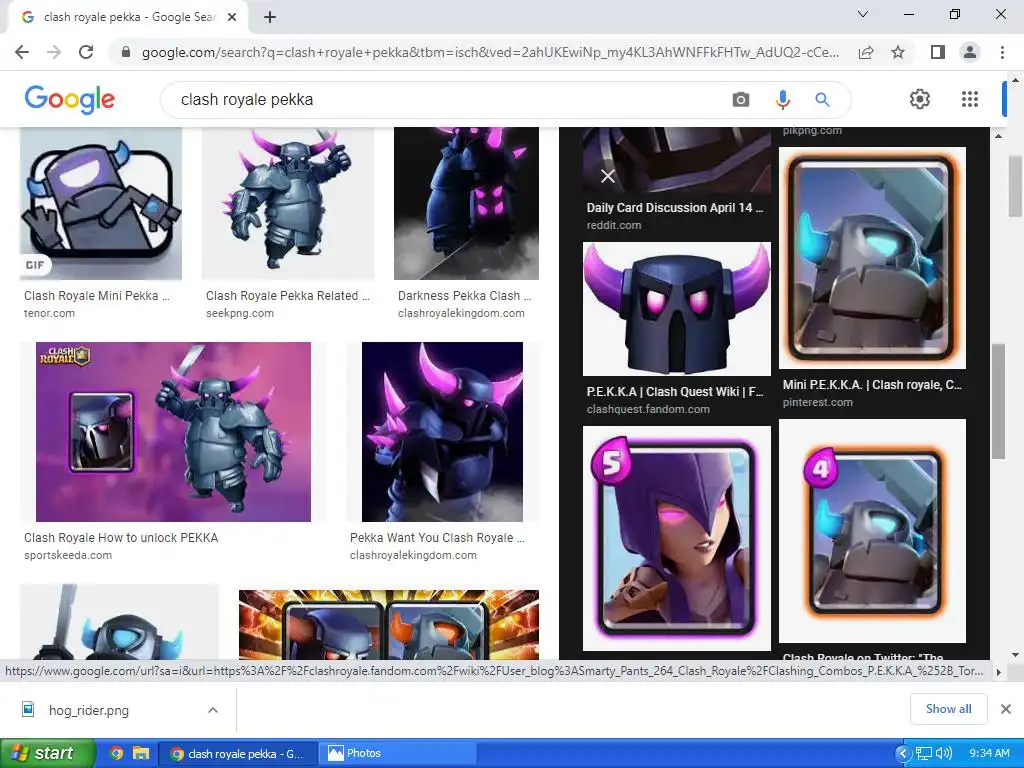Viewport: 1024px width, 768px height.
Task: Switch to Photos taskbar window
Action: pyautogui.click(x=398, y=753)
